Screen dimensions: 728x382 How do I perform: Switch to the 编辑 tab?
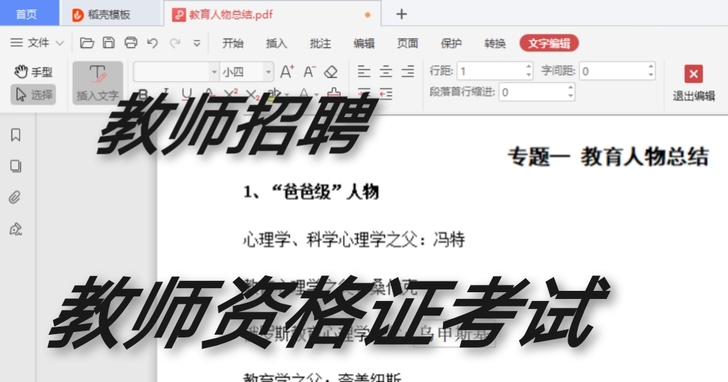364,43
